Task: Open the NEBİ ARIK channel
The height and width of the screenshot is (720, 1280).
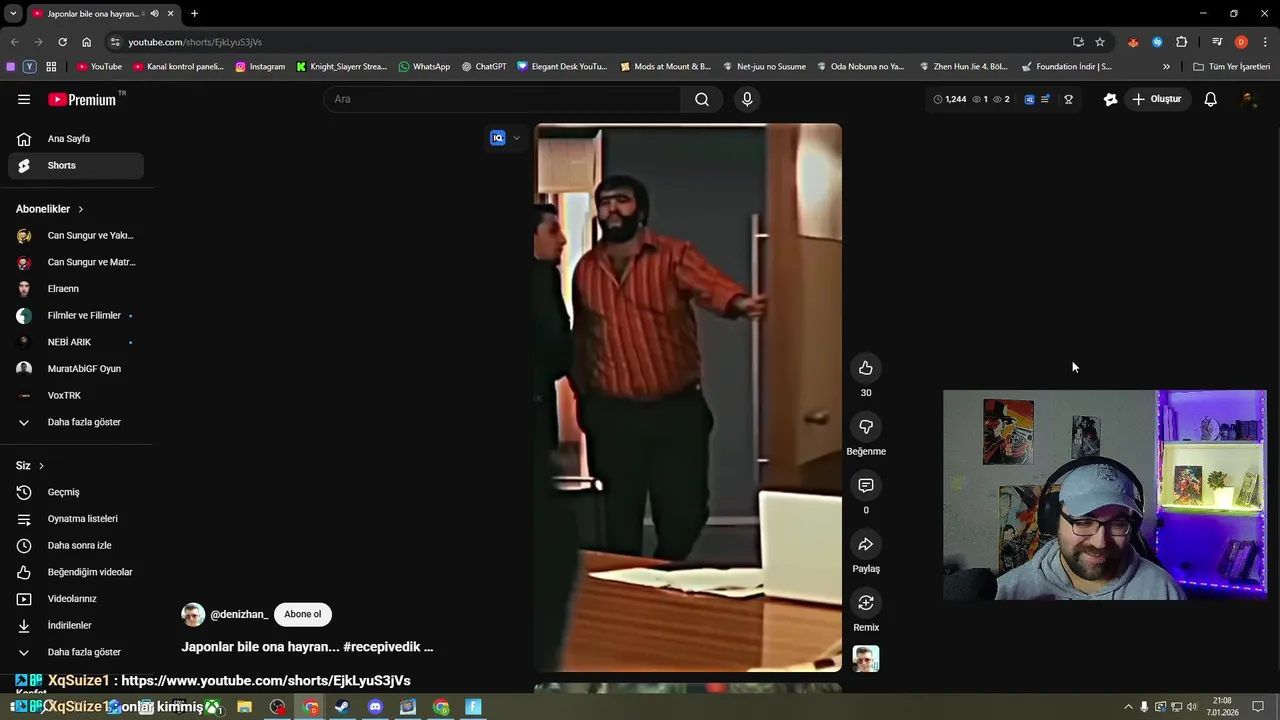Action: [x=76, y=342]
